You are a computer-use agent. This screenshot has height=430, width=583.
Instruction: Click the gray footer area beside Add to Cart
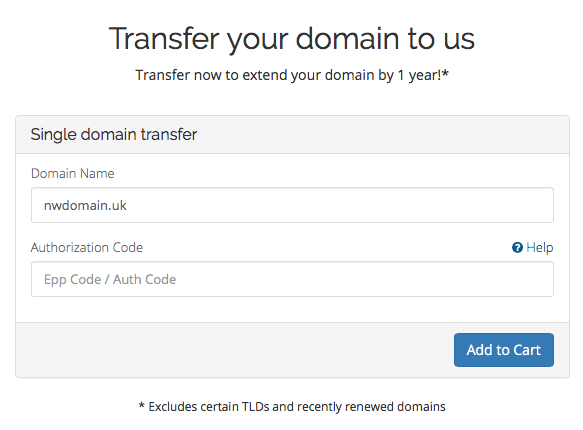(x=234, y=350)
